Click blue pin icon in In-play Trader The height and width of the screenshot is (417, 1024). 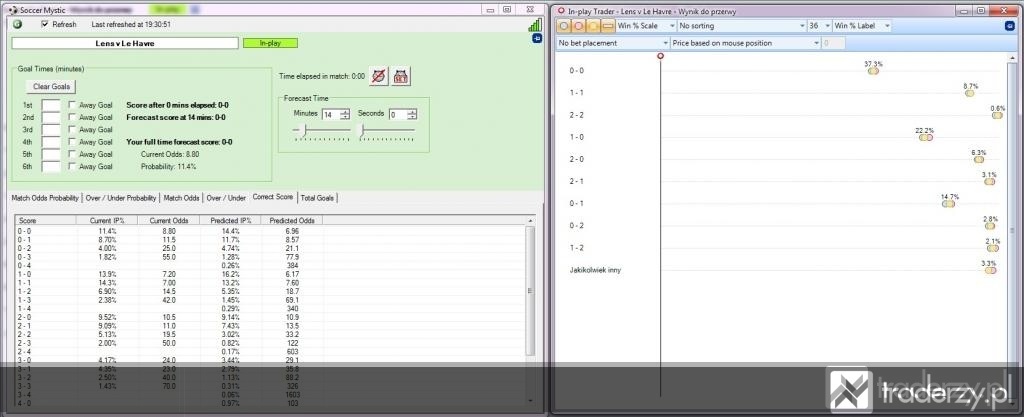tap(1009, 26)
